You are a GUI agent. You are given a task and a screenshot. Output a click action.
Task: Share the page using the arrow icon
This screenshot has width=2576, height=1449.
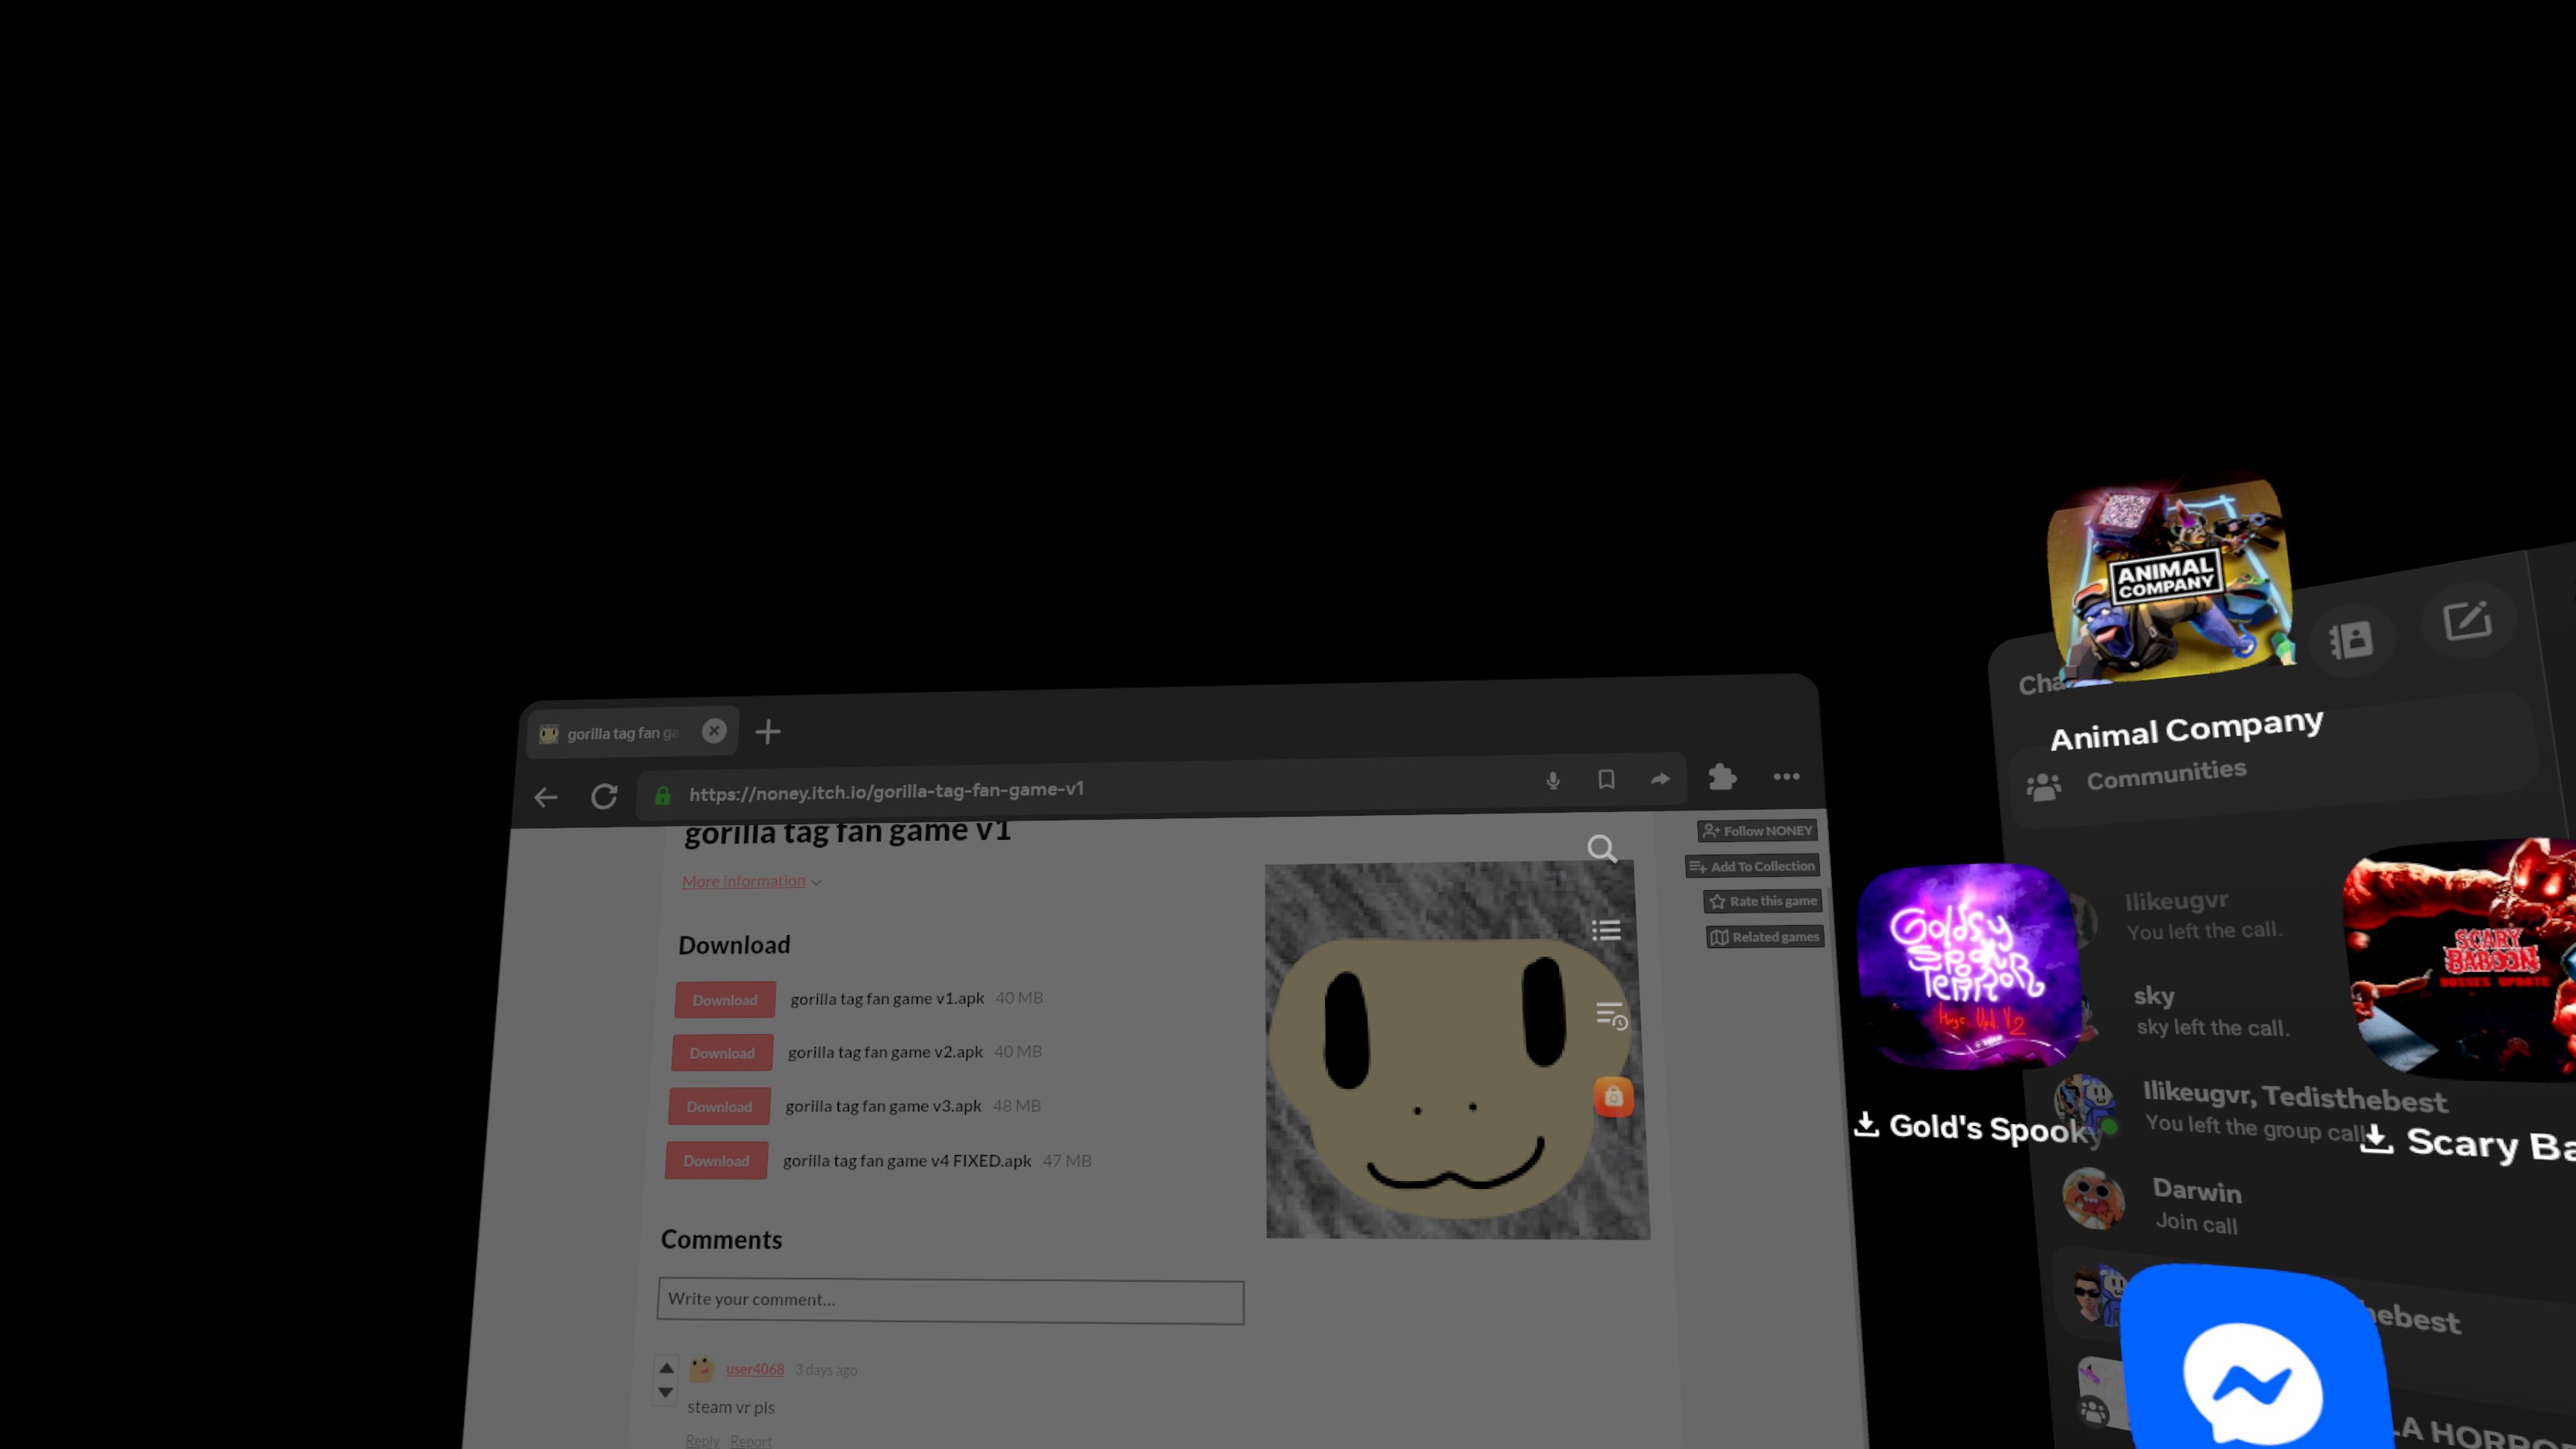1660,778
